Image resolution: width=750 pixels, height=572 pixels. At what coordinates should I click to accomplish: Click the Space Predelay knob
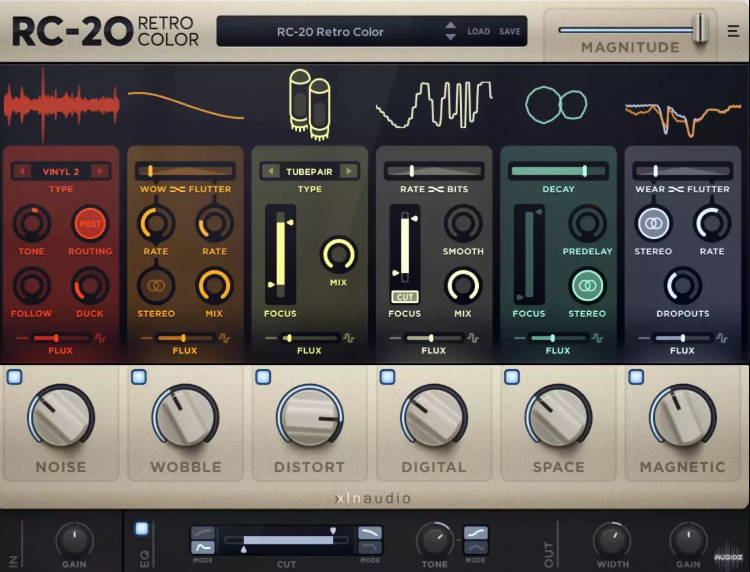pos(587,223)
